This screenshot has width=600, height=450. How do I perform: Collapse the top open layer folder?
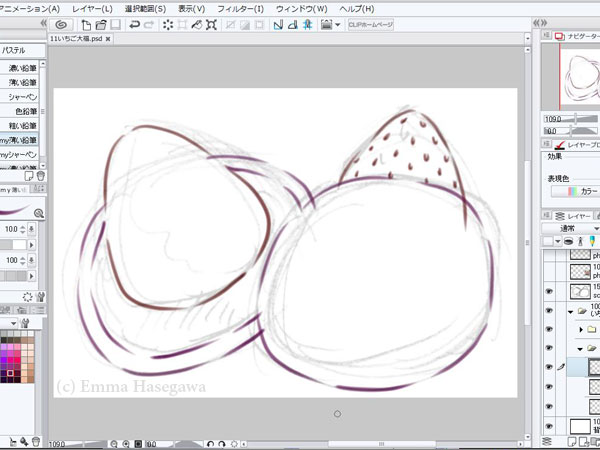click(x=570, y=311)
